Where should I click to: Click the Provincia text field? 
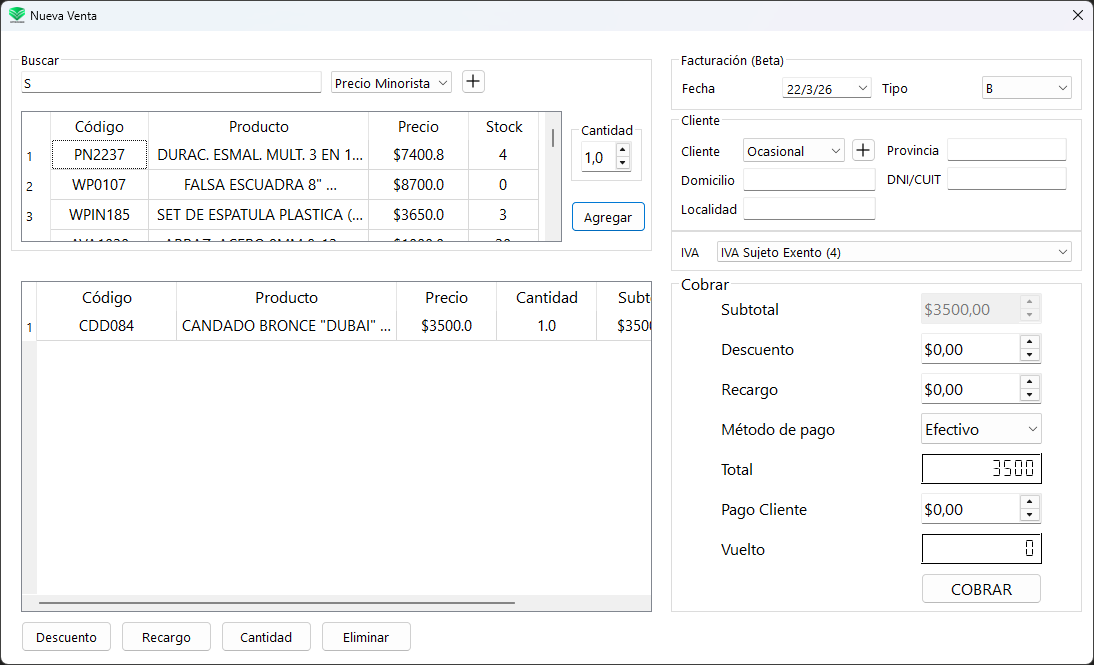click(1006, 150)
